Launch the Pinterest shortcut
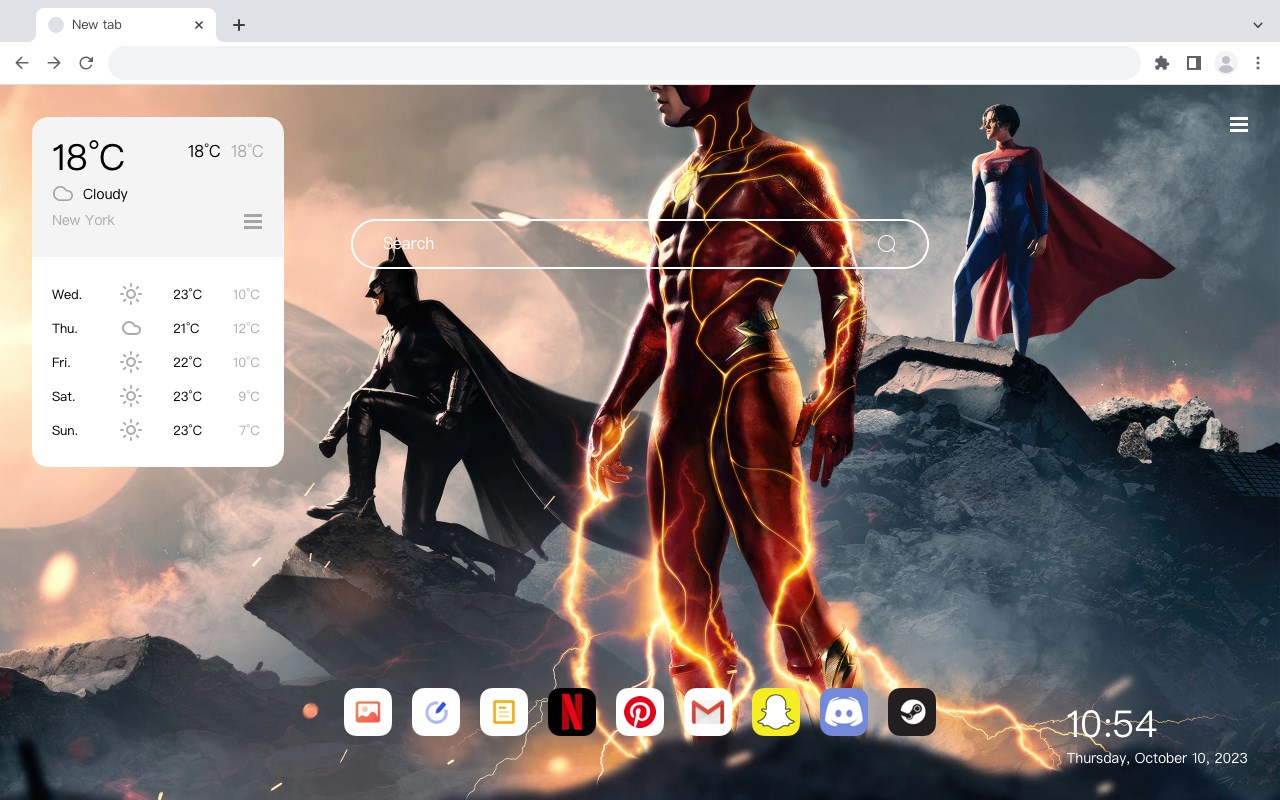 click(x=640, y=712)
